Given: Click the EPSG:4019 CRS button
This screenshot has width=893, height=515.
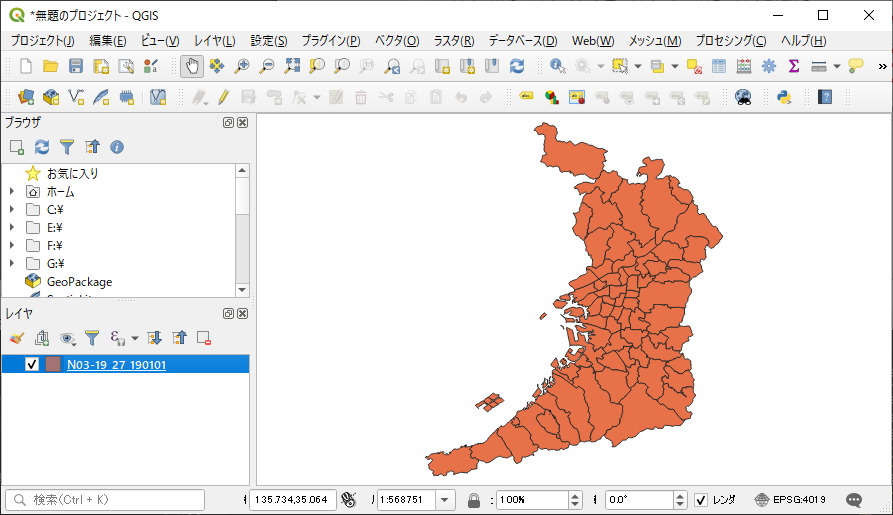Looking at the screenshot, I should coord(791,499).
